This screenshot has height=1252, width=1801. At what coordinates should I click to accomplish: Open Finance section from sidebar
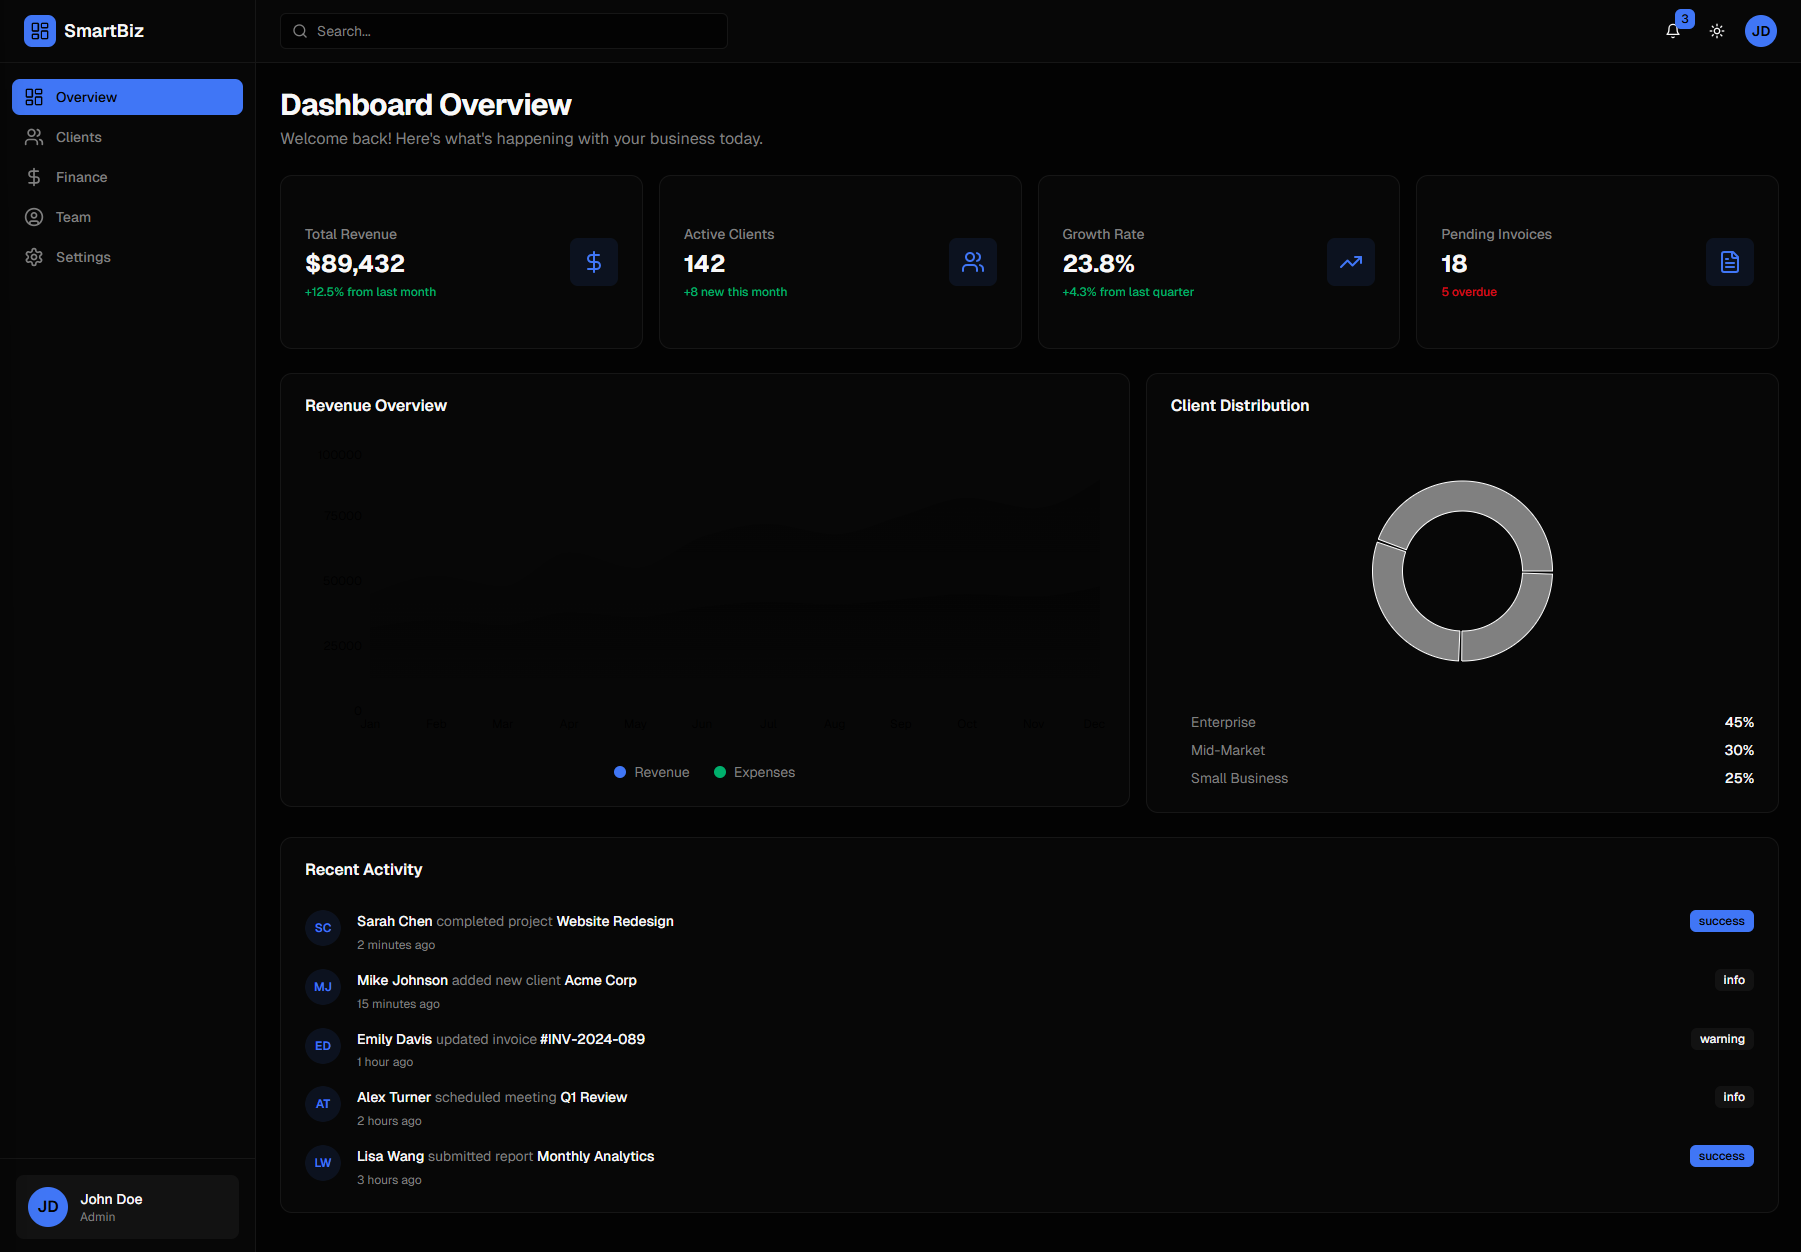pos(81,176)
